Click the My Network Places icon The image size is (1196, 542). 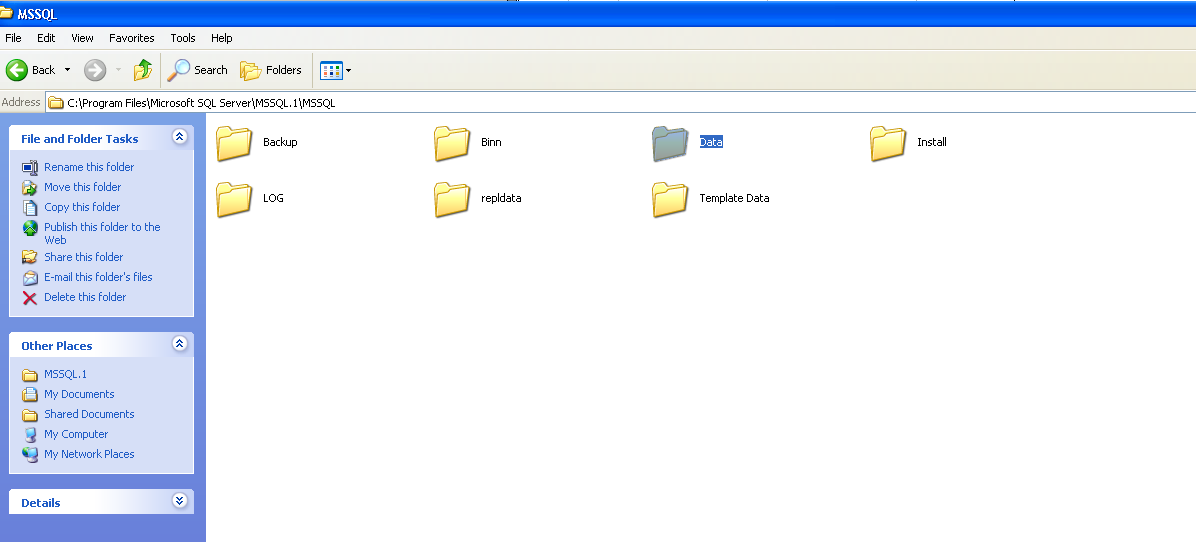[x=30, y=454]
